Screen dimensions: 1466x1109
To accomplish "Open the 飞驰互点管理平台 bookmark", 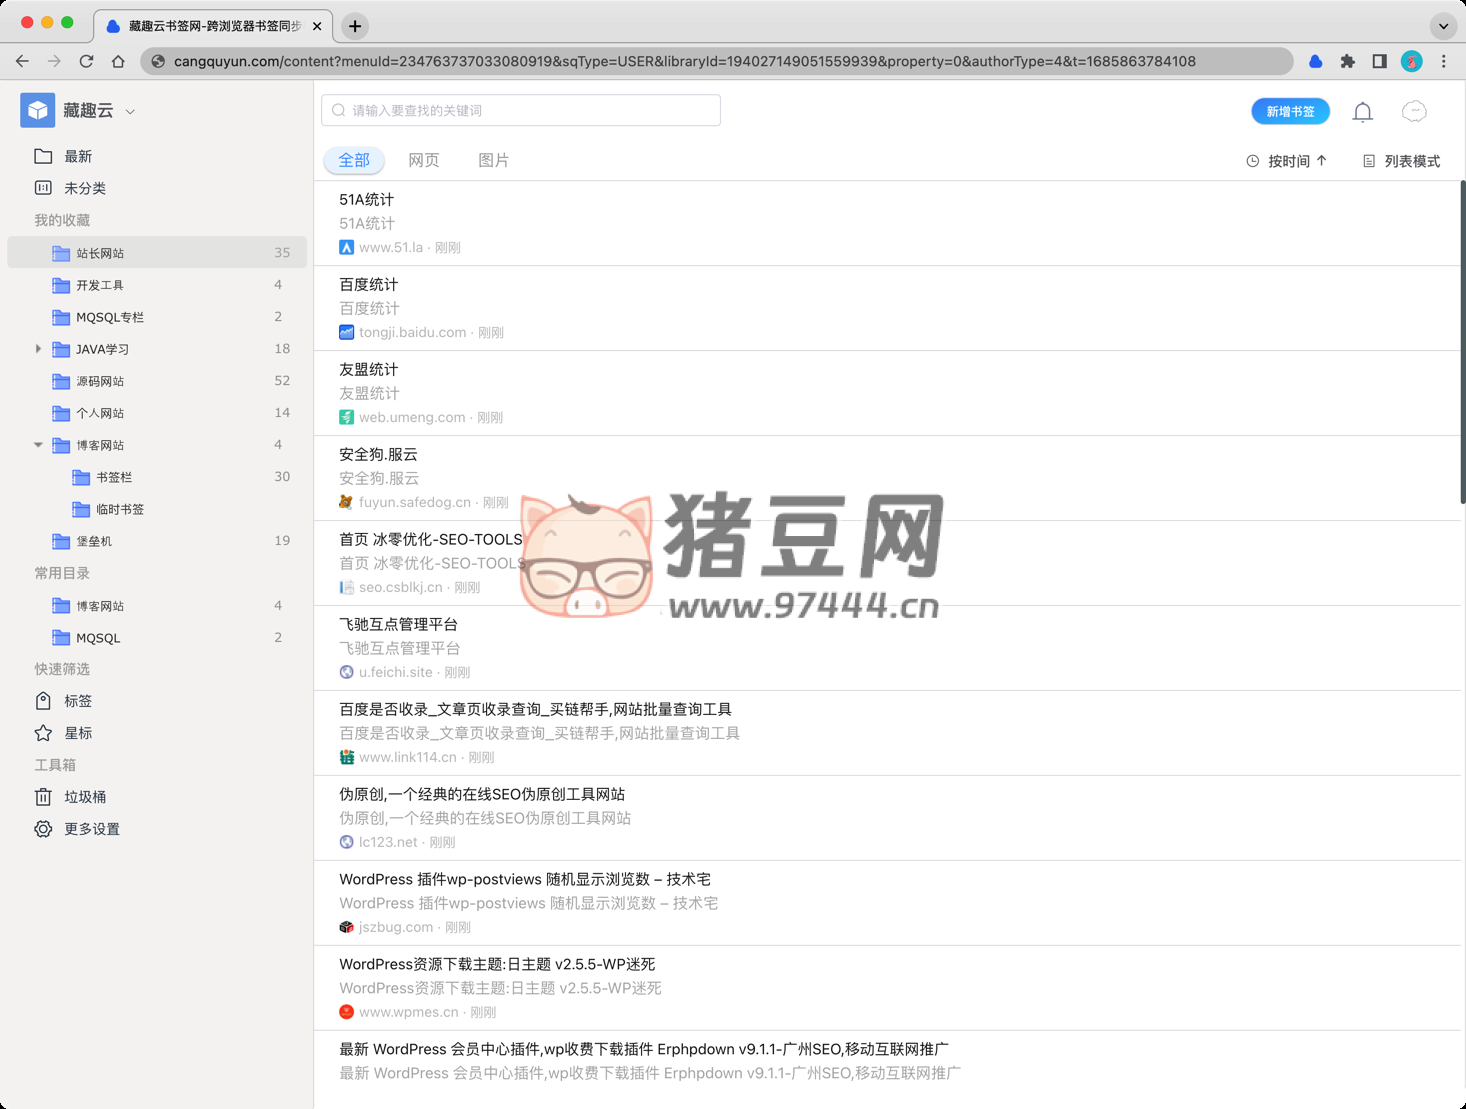I will tap(399, 625).
